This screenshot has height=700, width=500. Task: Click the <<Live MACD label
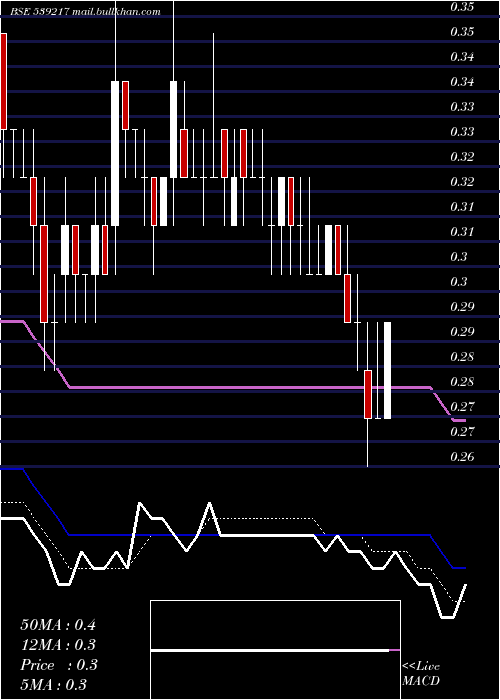(x=421, y=673)
